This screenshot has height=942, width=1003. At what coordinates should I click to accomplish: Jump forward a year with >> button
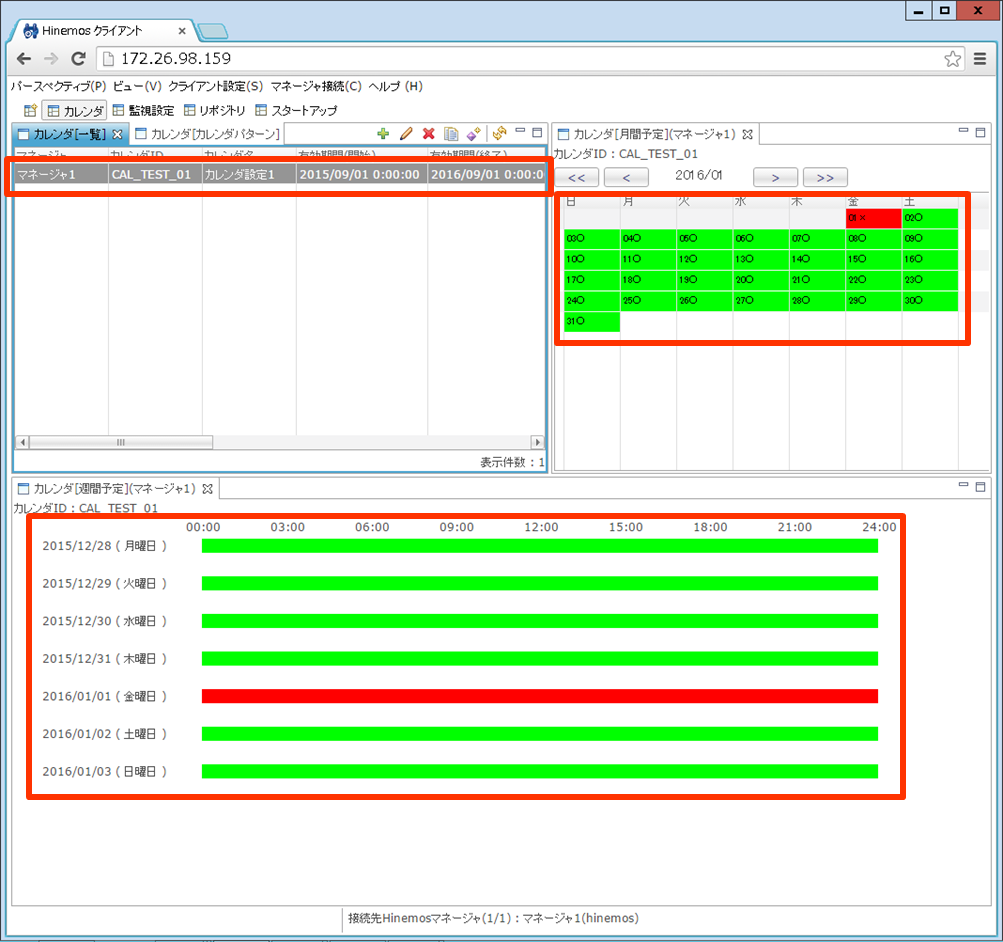coord(825,177)
